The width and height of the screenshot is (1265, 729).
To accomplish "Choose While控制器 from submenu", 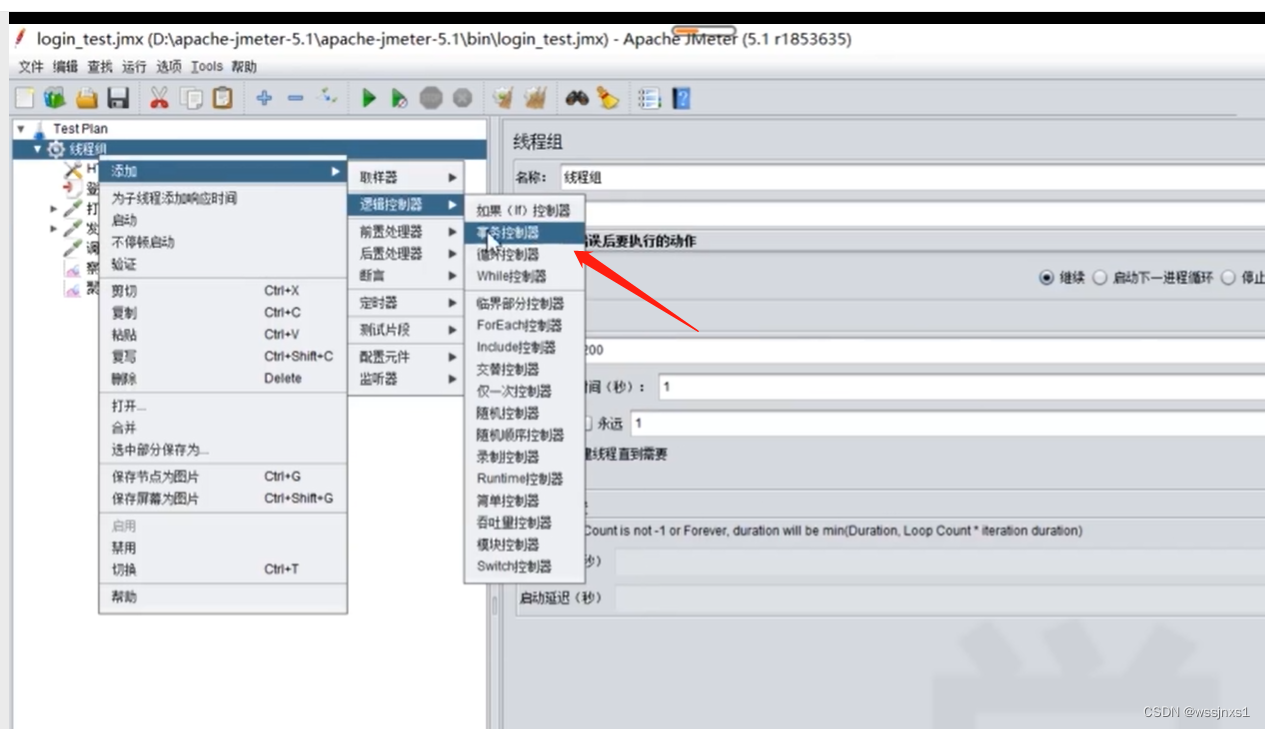I will tap(524, 276).
